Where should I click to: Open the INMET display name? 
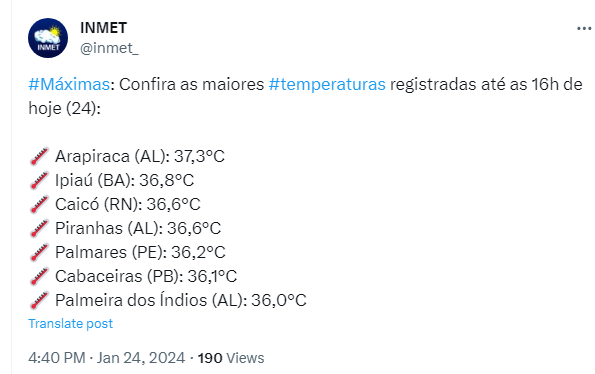pyautogui.click(x=103, y=28)
